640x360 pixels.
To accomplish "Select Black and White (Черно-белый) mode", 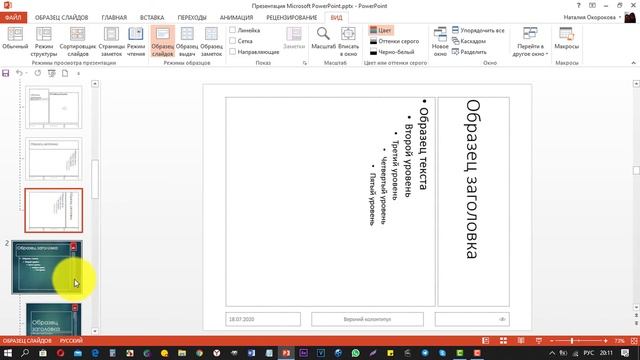I will [392, 52].
